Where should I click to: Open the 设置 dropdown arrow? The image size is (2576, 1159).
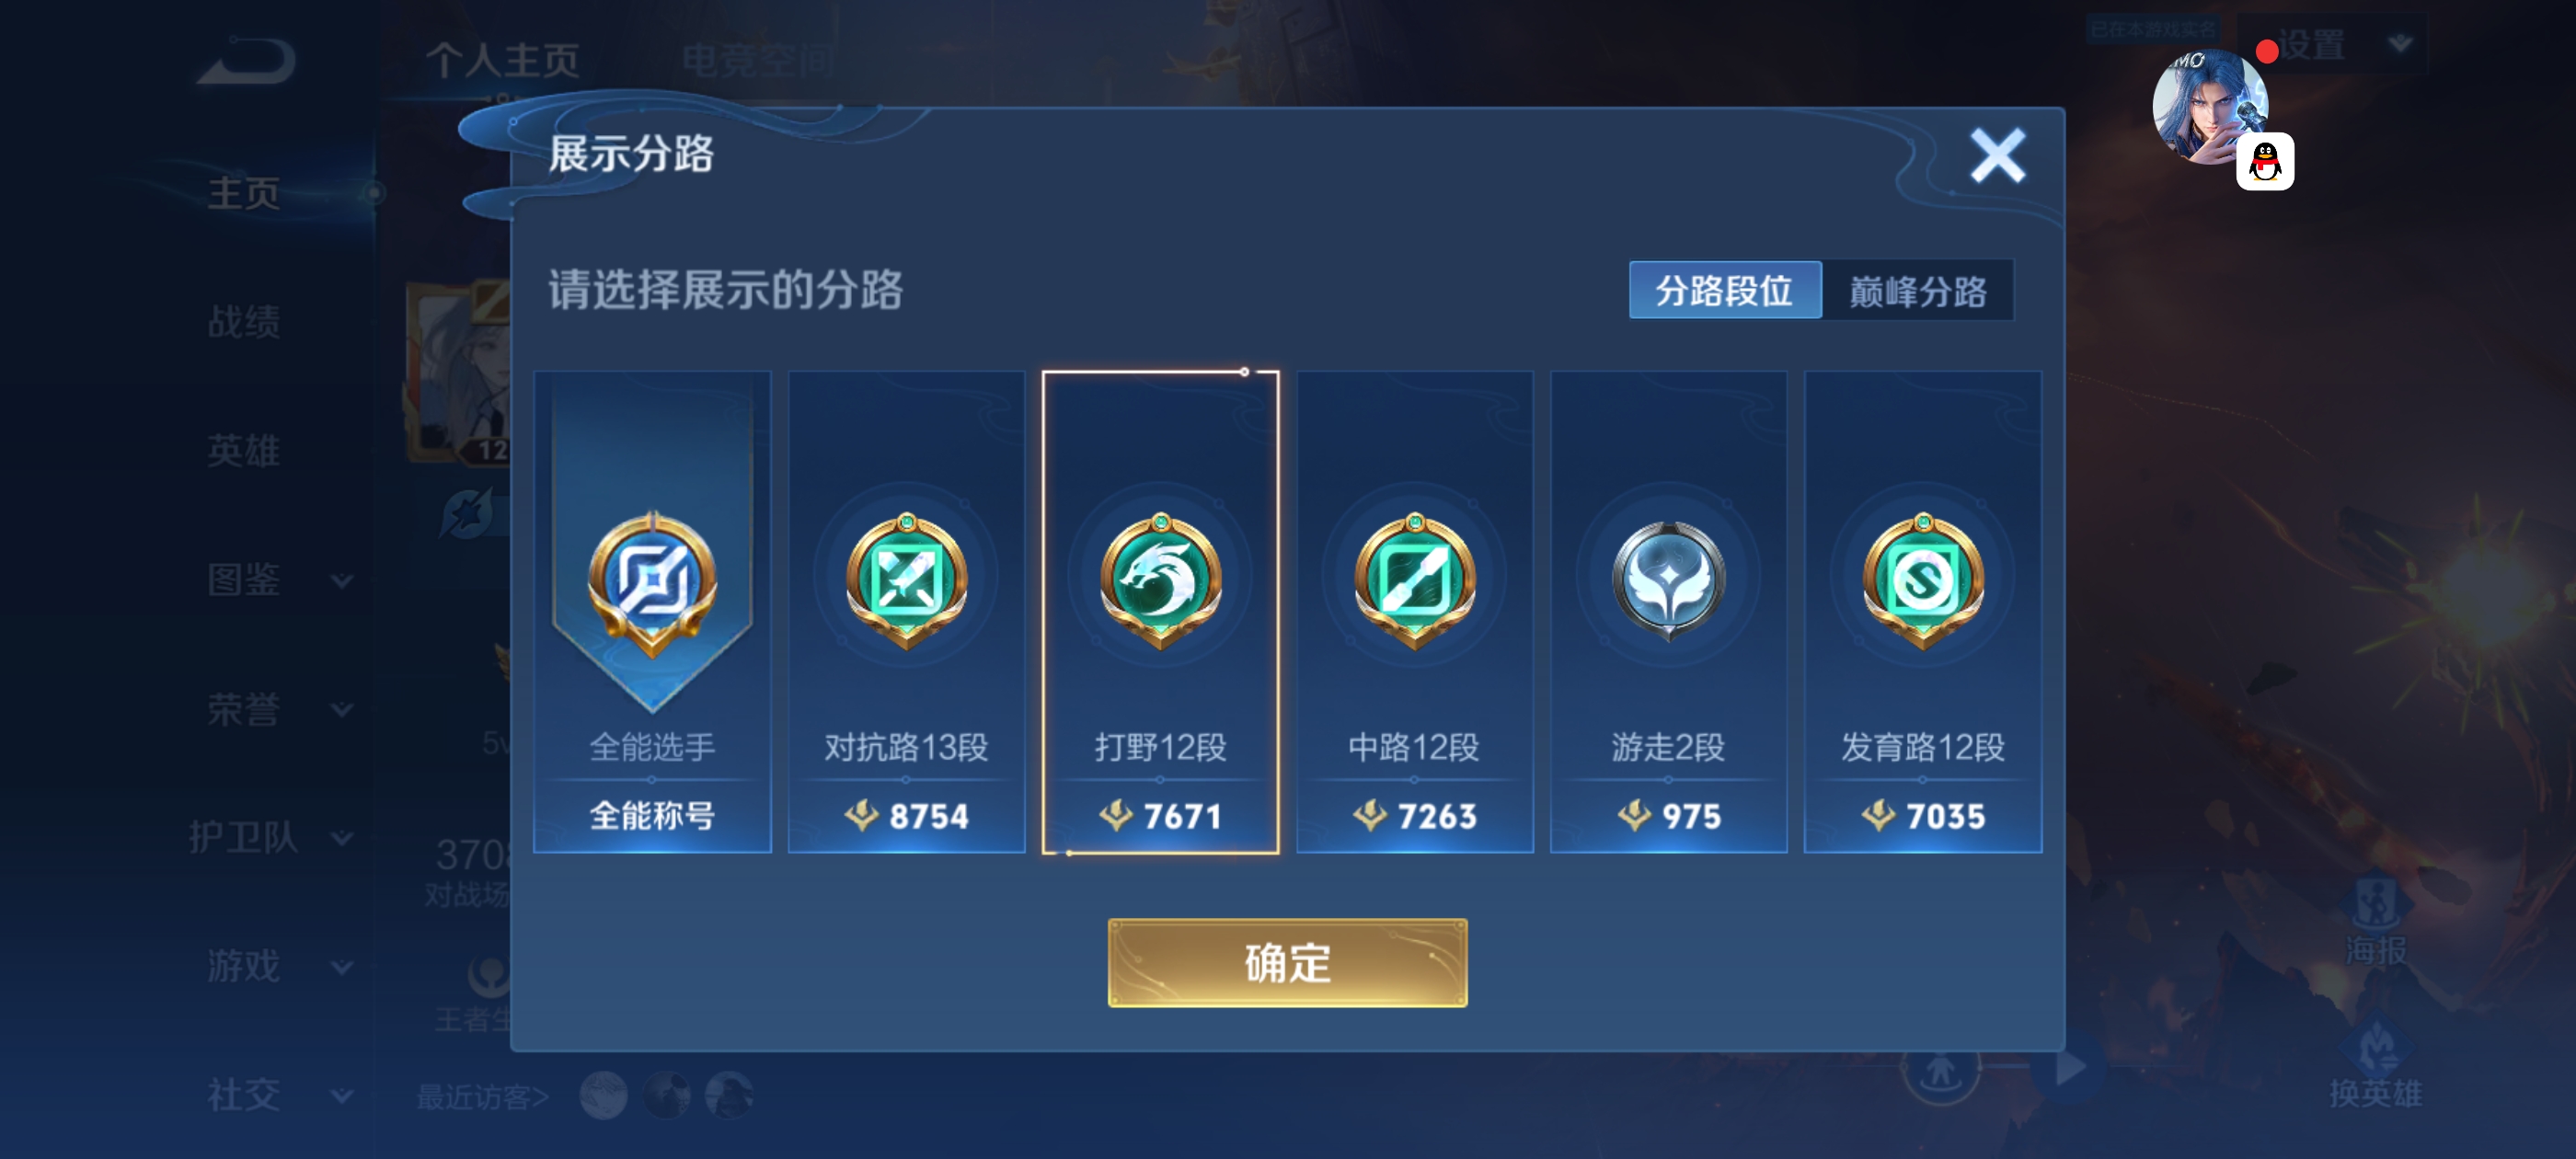2400,44
